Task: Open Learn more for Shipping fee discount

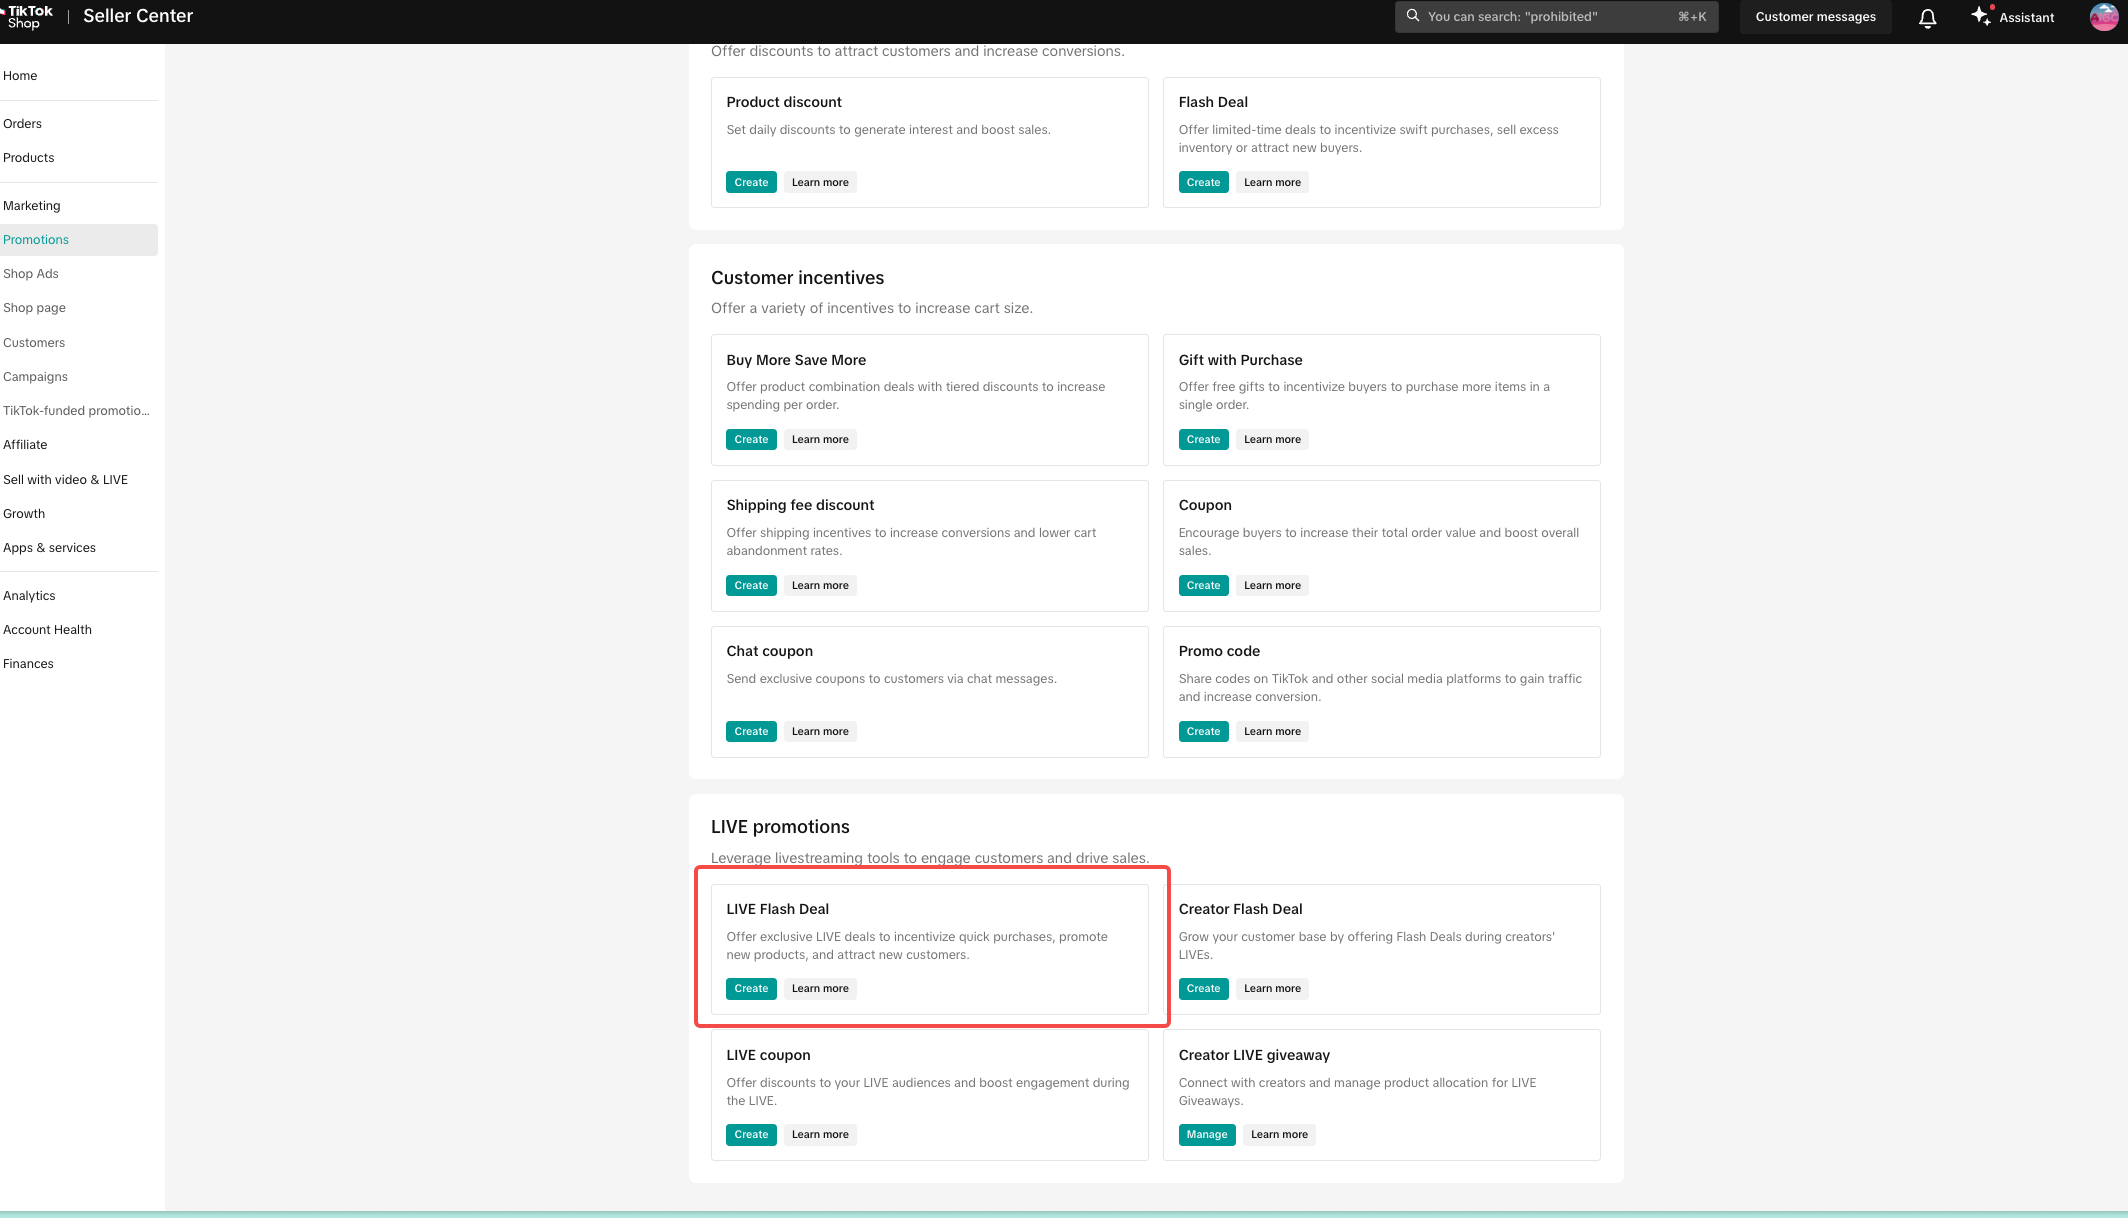Action: [820, 585]
